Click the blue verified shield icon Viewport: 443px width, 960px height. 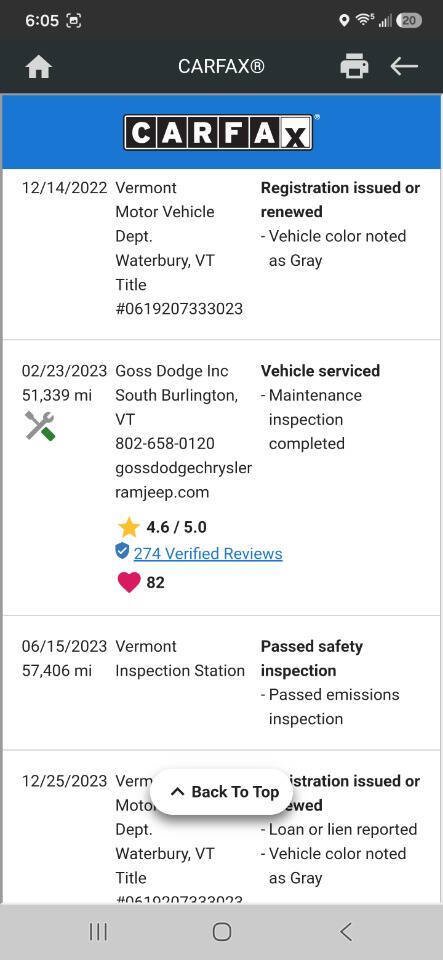pos(122,552)
